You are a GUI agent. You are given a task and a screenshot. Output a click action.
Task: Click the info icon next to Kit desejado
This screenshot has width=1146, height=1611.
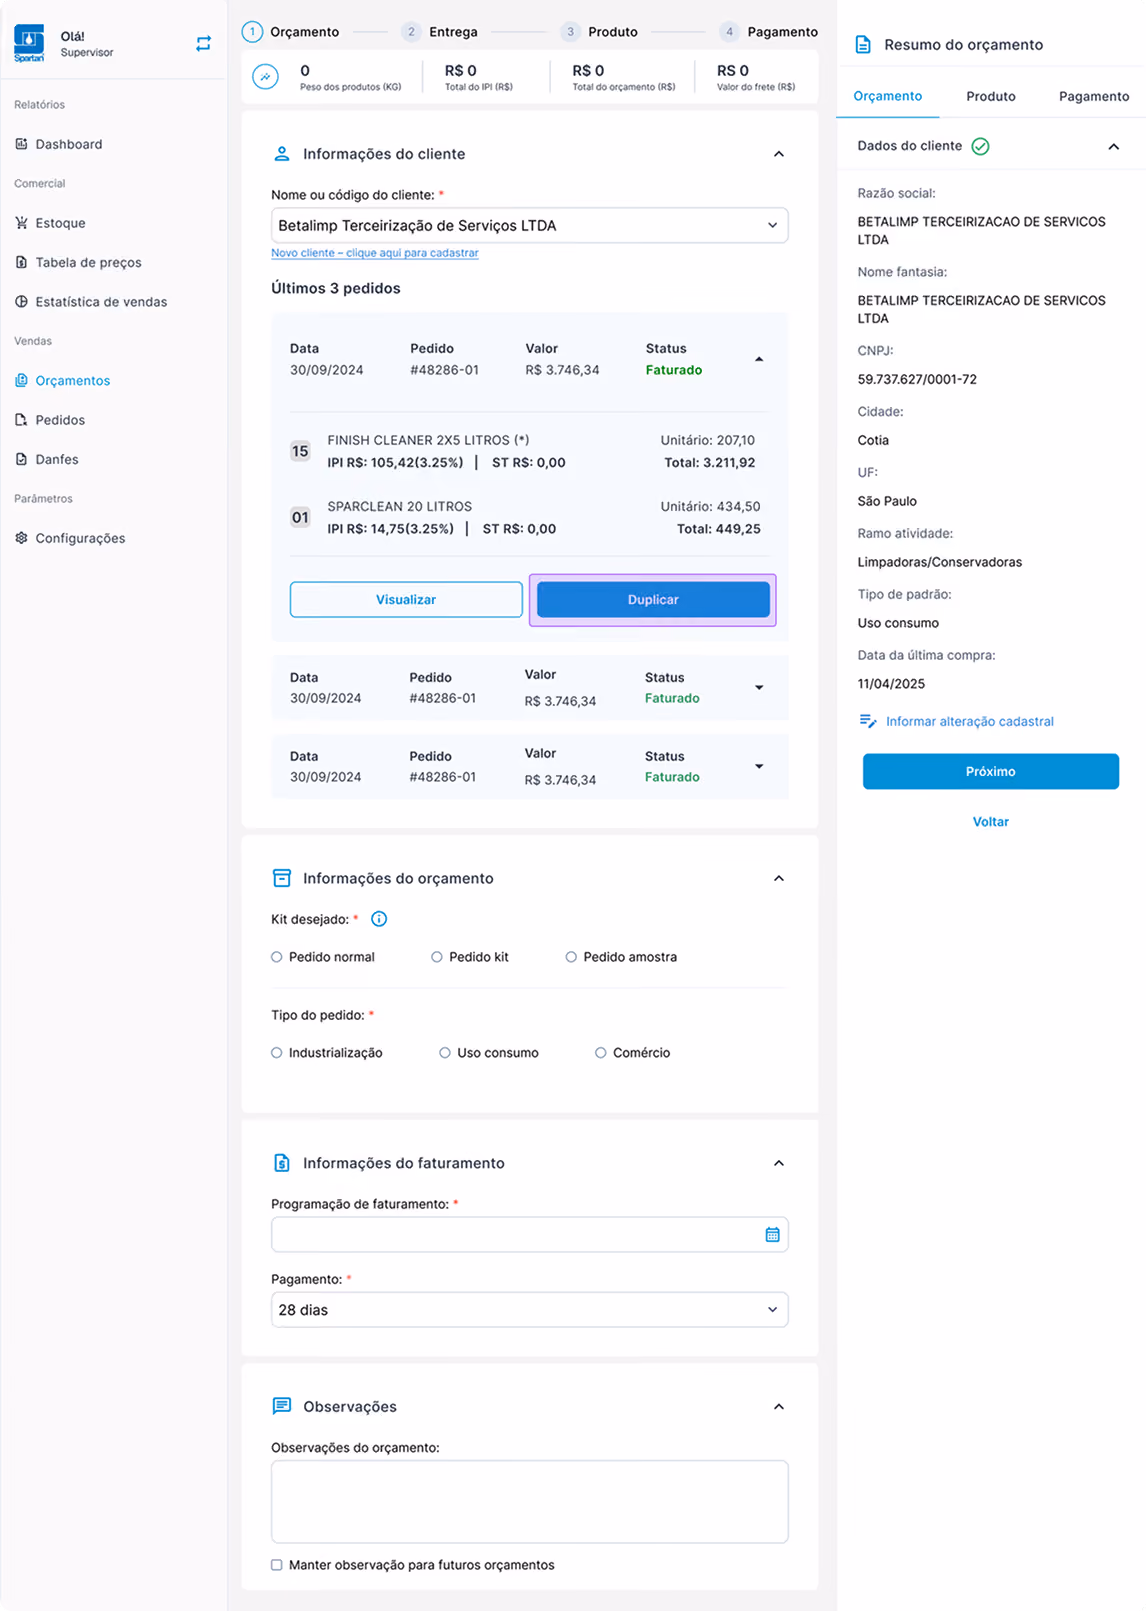tap(379, 919)
